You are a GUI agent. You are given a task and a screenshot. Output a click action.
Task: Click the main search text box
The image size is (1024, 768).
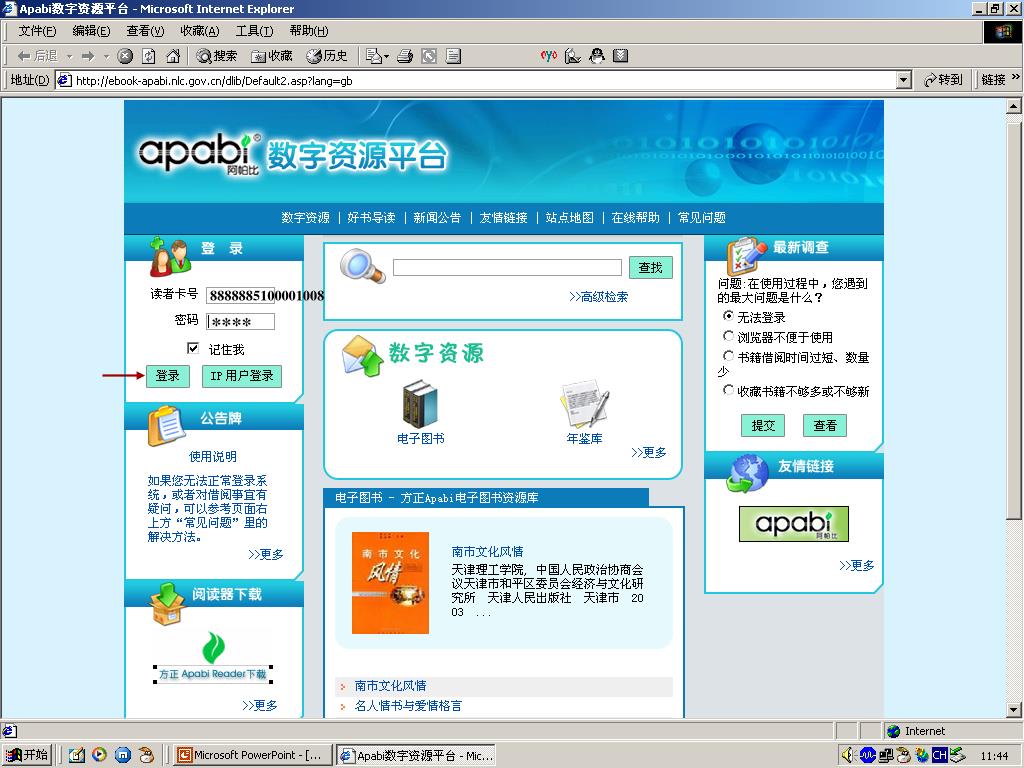(507, 267)
